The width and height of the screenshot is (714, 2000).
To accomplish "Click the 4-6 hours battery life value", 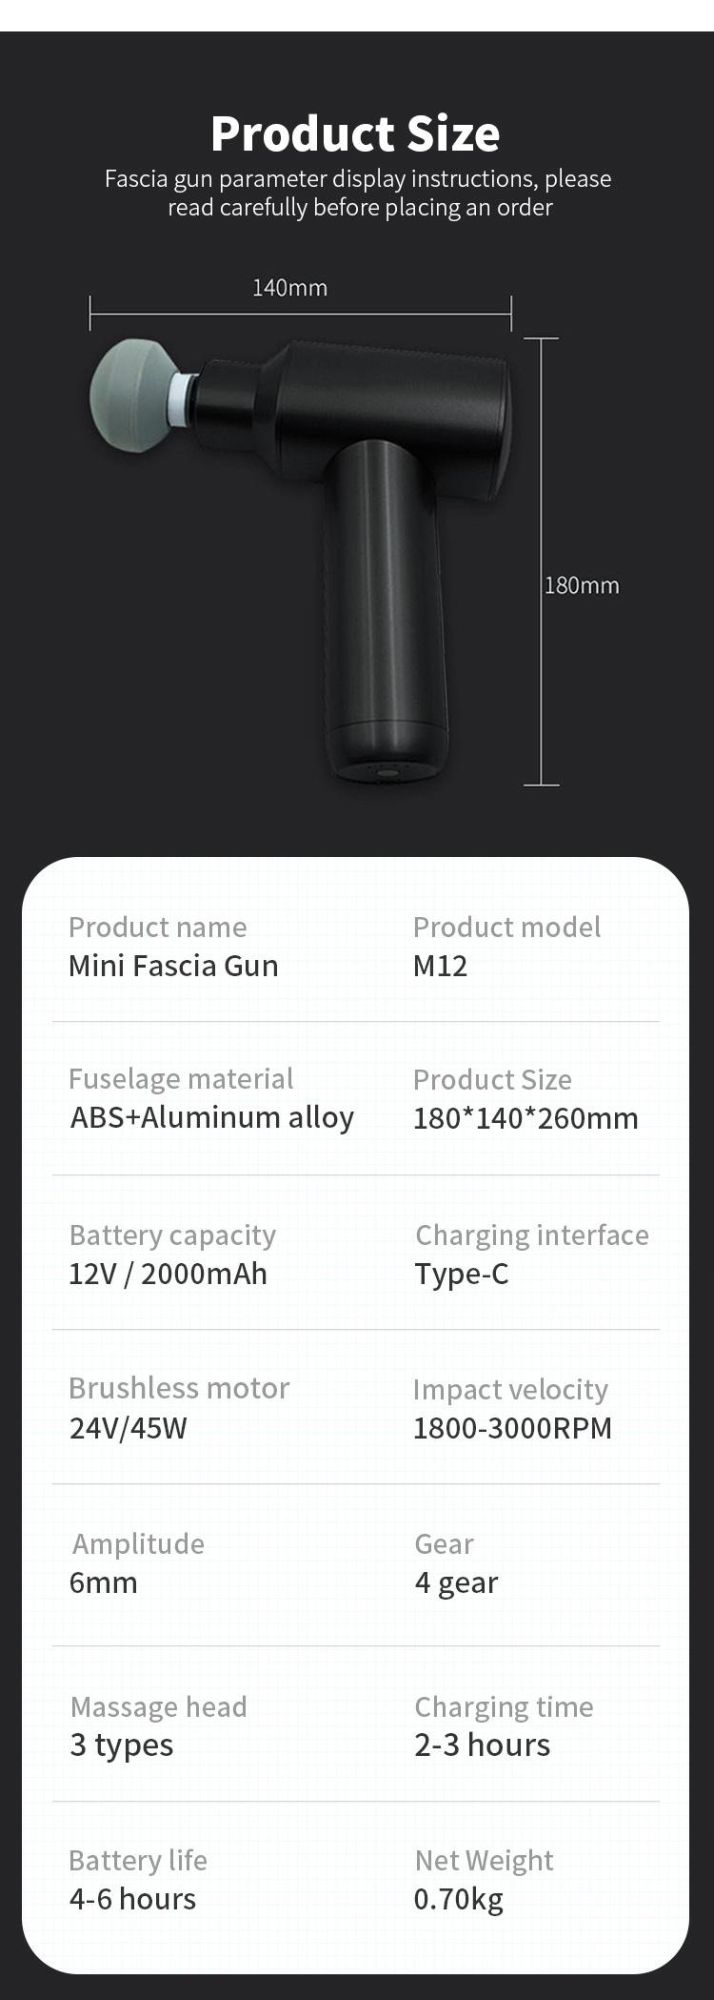I will (x=133, y=1899).
